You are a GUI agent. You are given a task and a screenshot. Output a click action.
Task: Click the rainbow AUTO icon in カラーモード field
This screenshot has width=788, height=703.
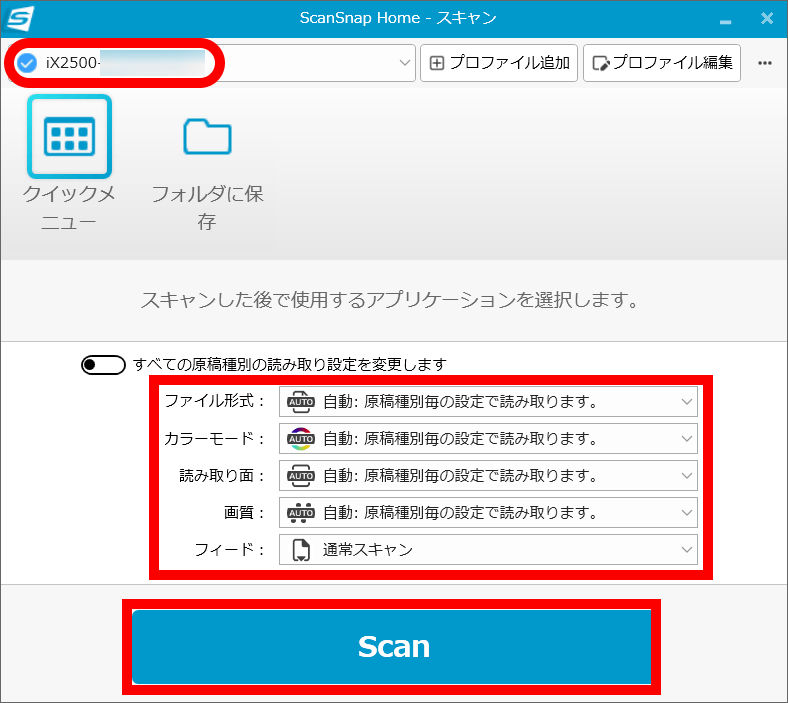tap(301, 439)
